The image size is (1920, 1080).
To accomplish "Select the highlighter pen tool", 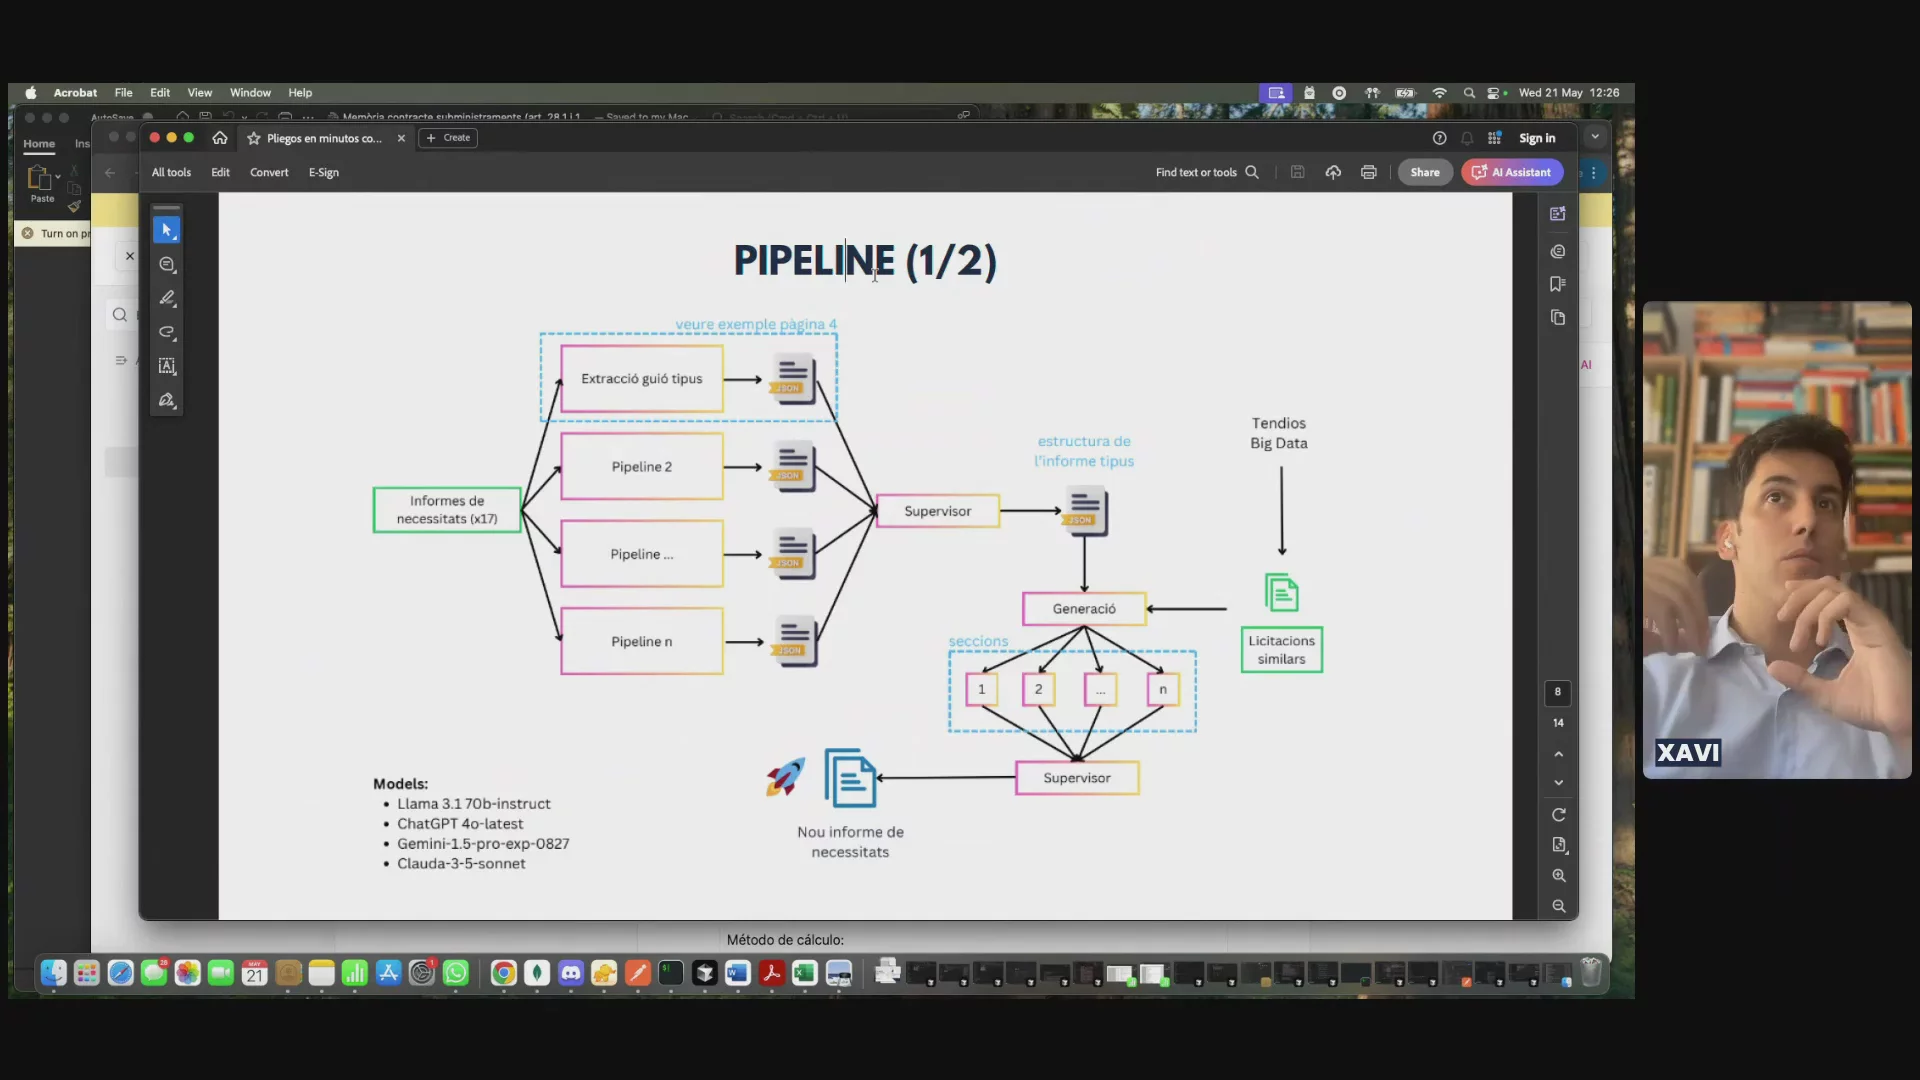I will point(167,298).
